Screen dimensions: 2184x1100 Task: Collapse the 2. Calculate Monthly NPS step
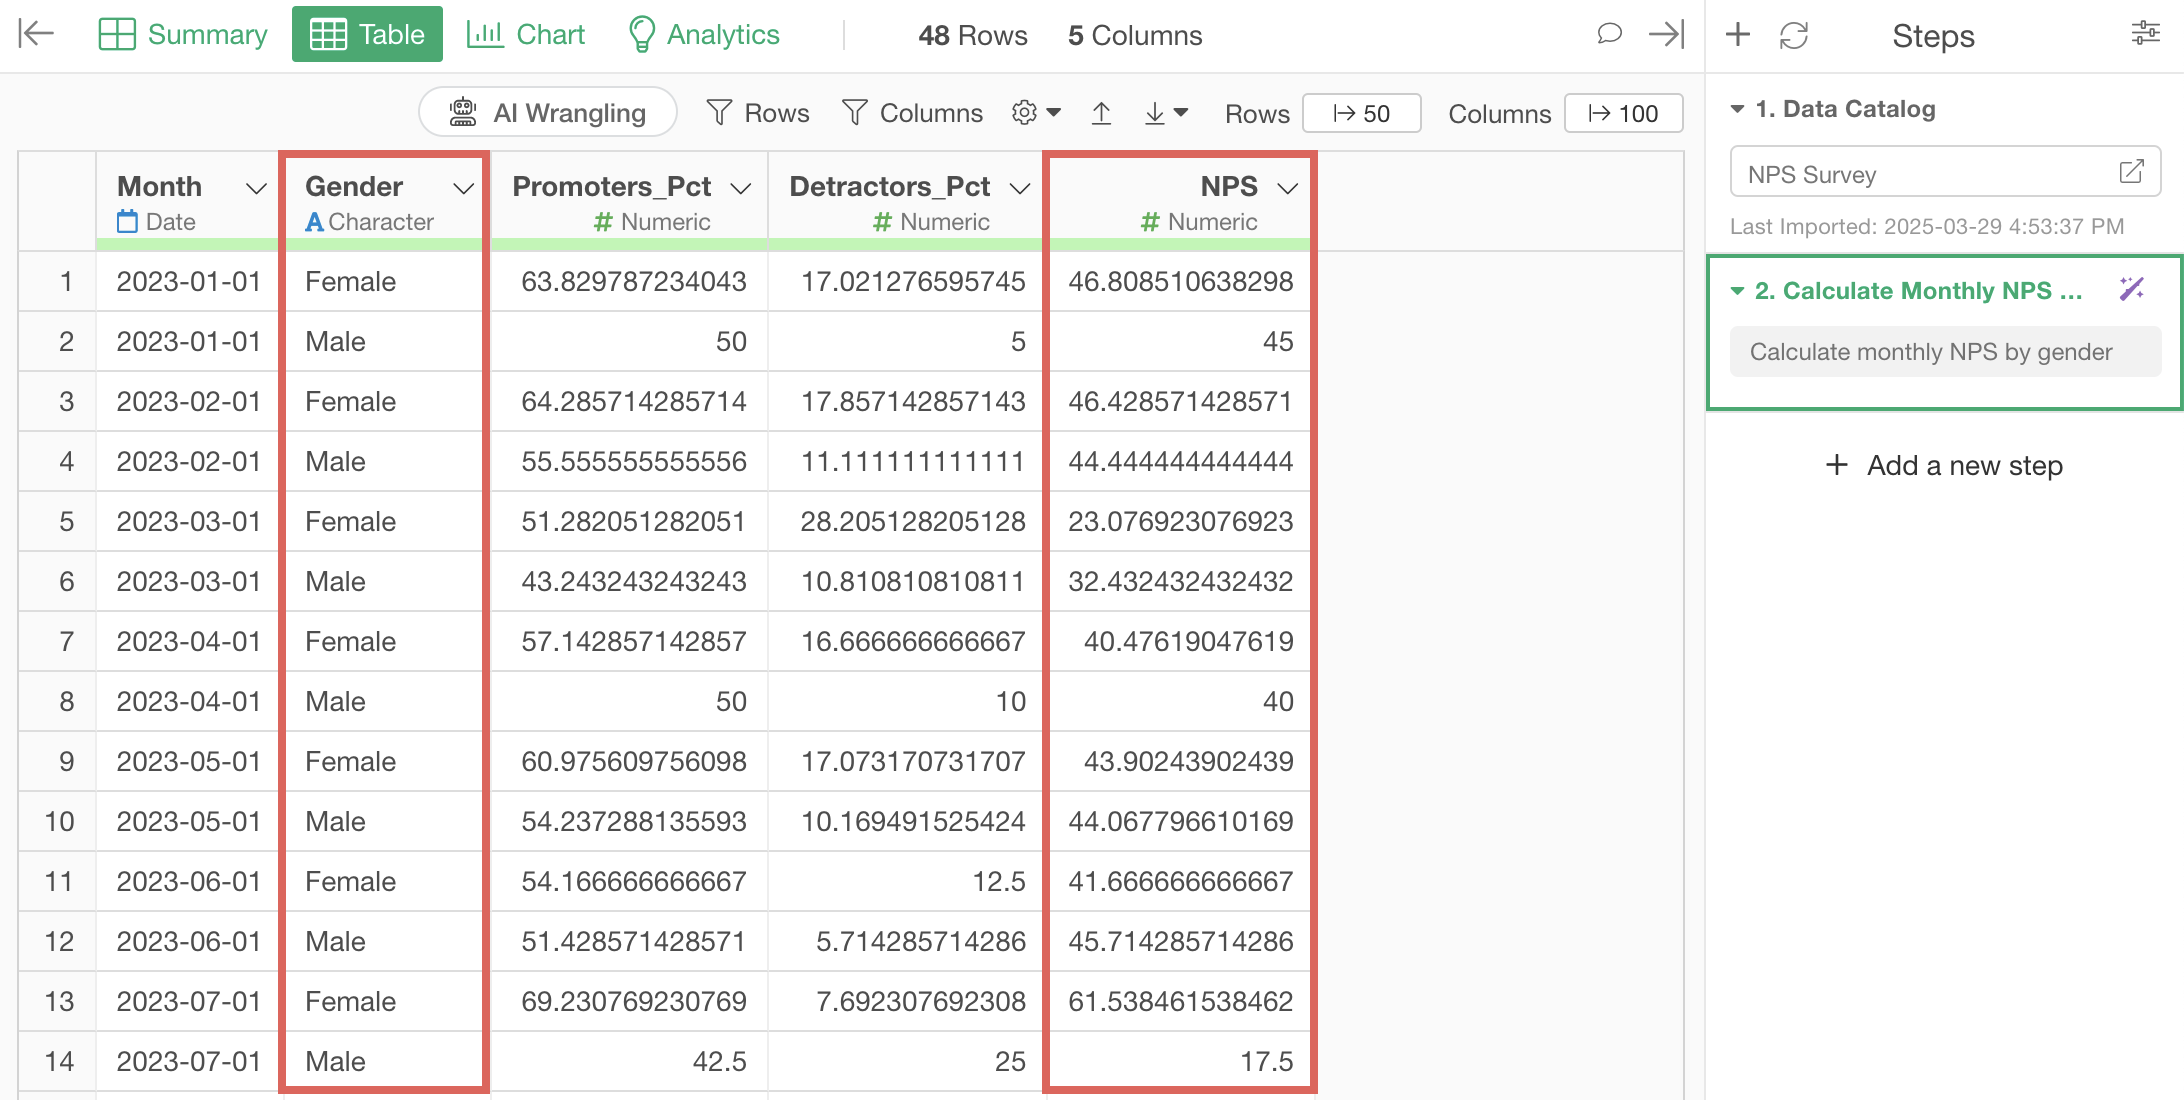click(x=1737, y=291)
